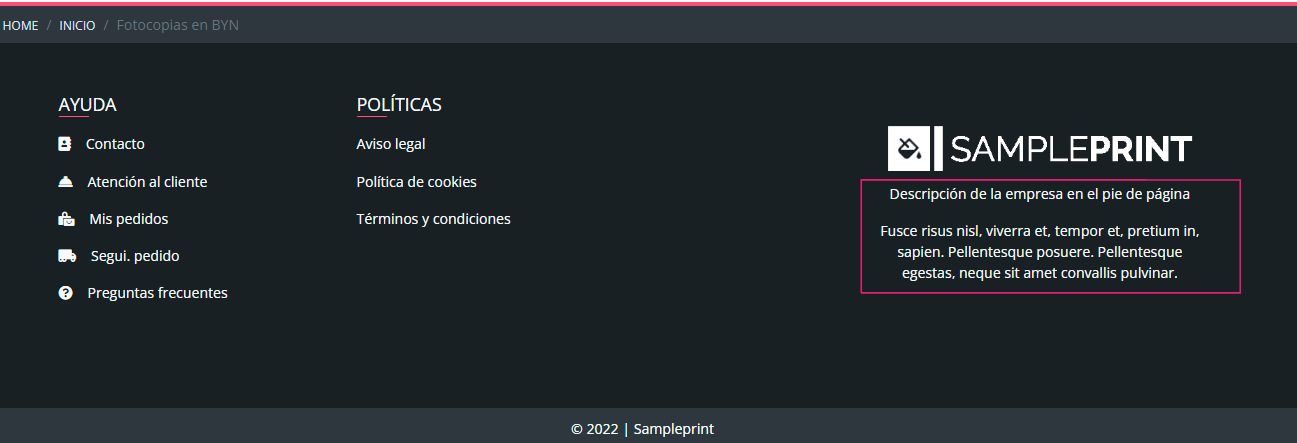
Task: Click the POLÍTICAS section heading
Action: (399, 105)
